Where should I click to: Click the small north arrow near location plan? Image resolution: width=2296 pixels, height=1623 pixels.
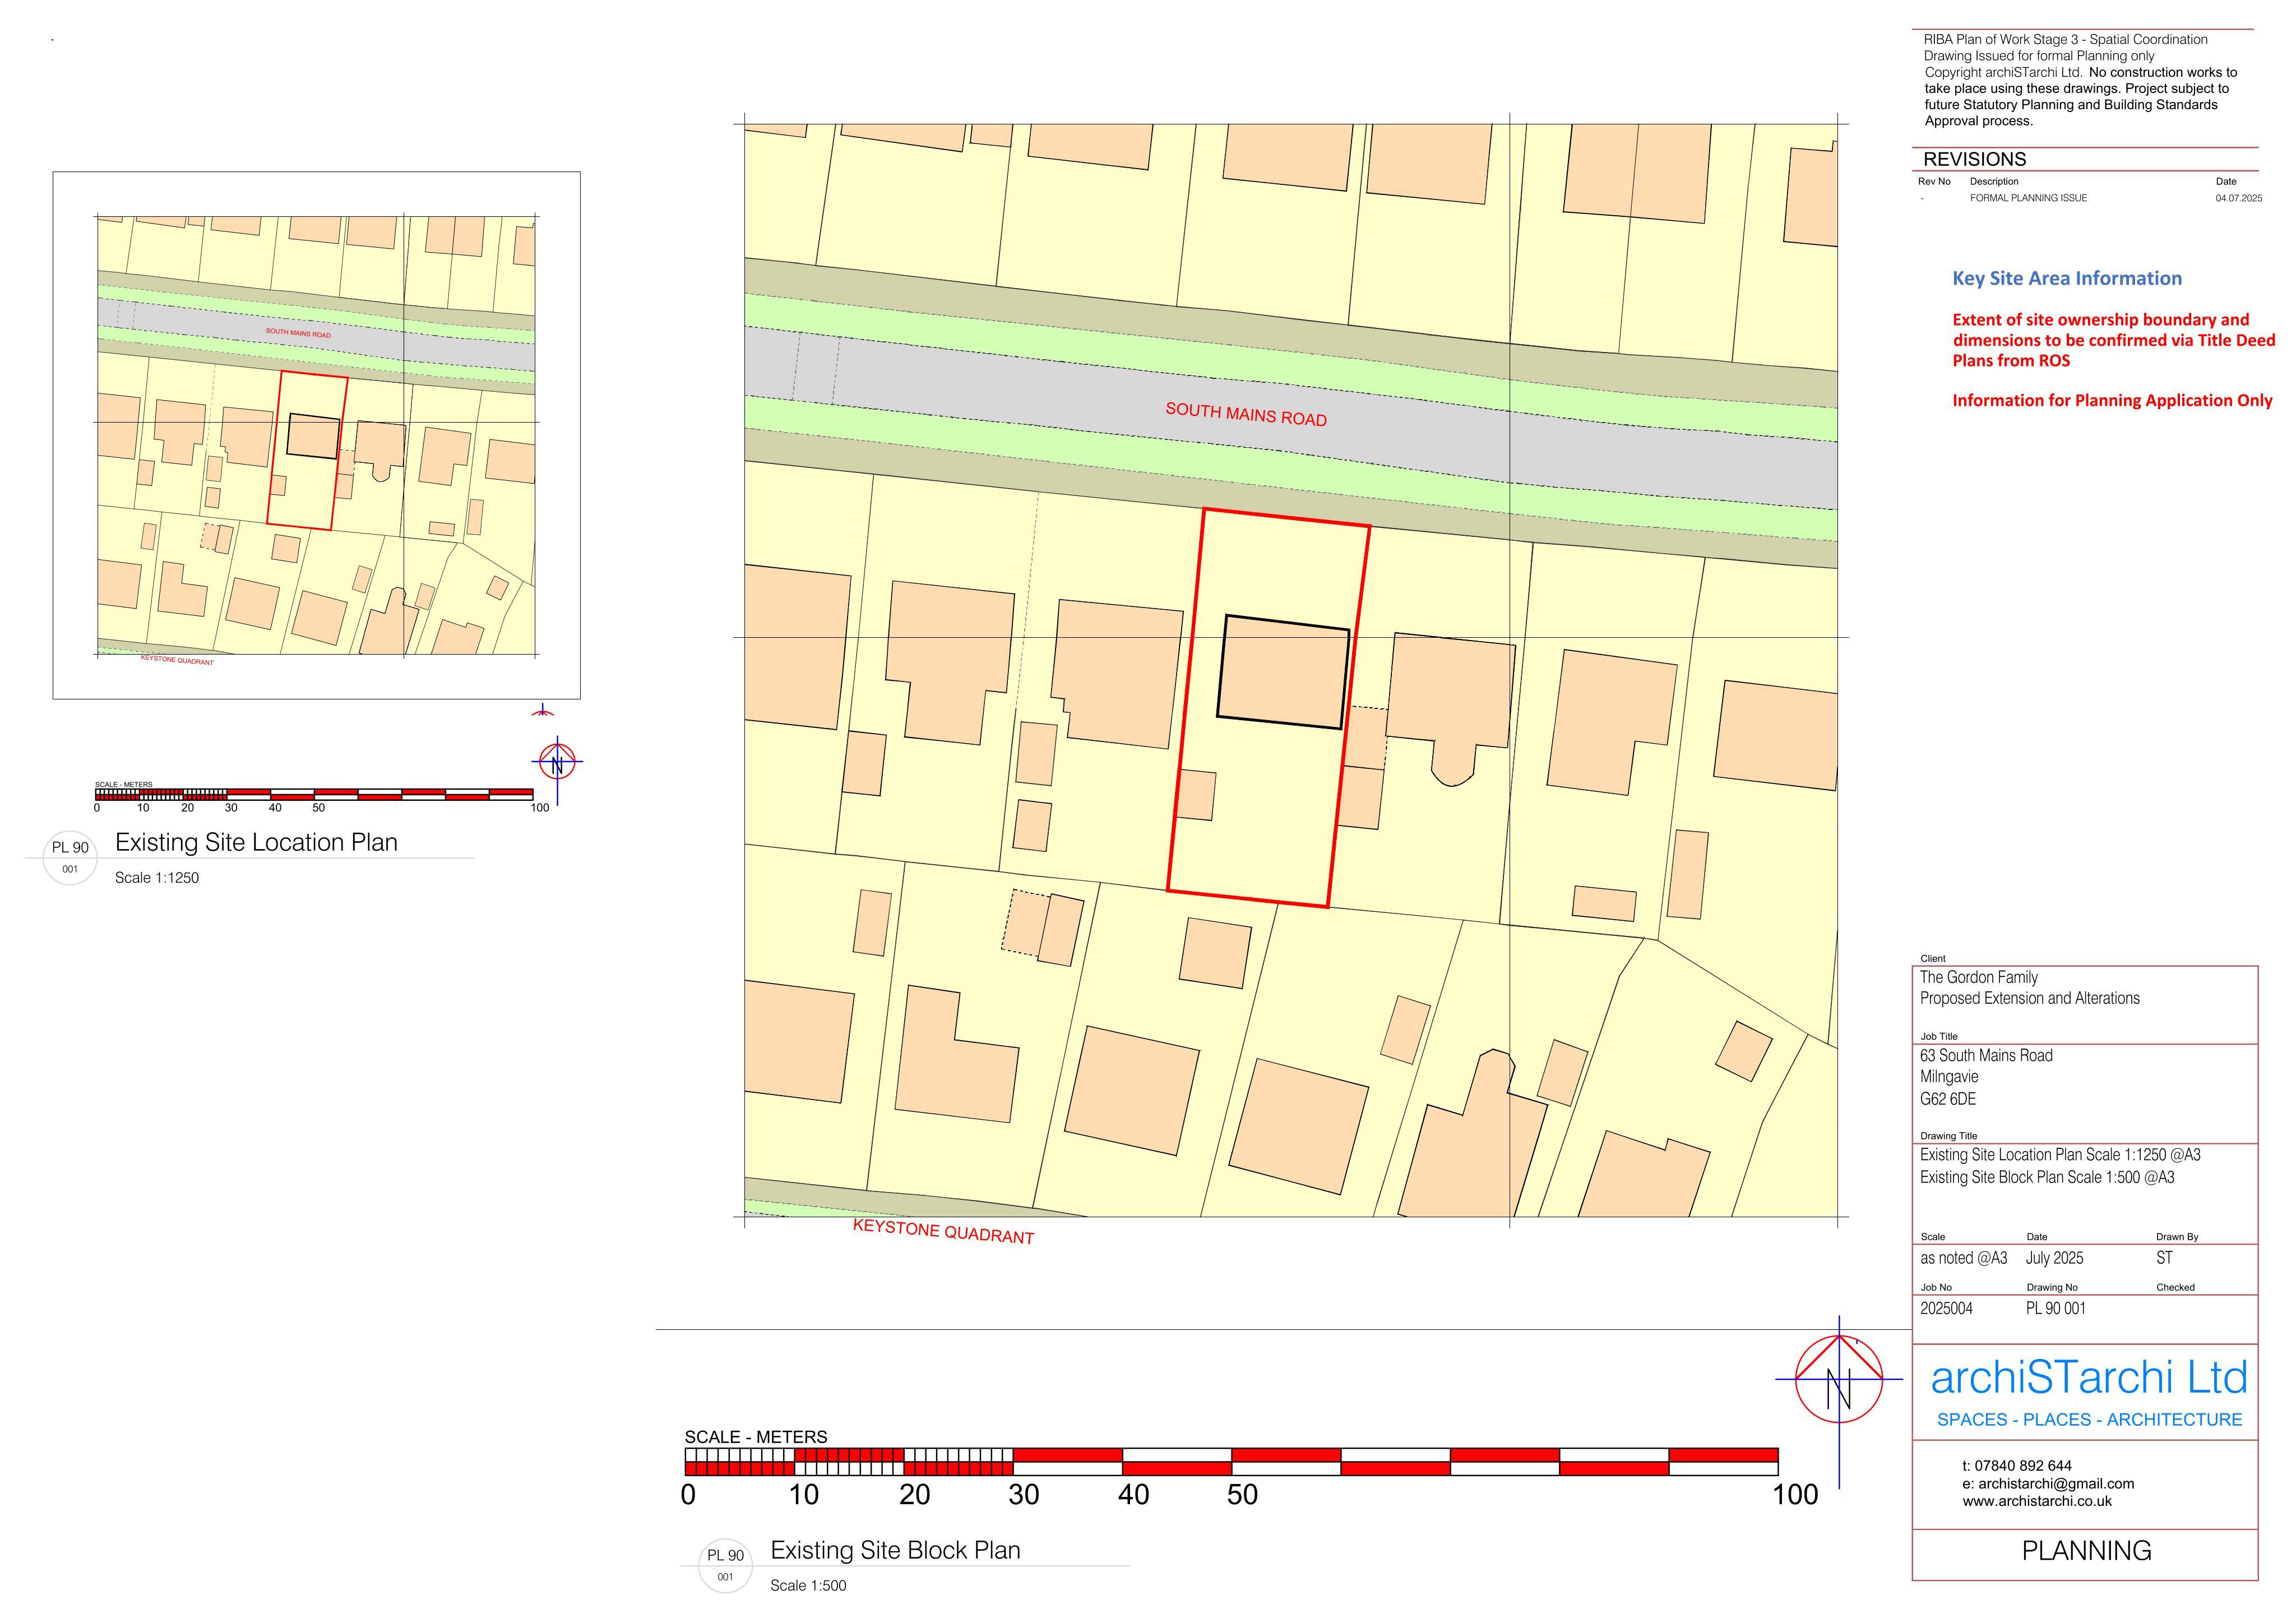click(x=557, y=763)
